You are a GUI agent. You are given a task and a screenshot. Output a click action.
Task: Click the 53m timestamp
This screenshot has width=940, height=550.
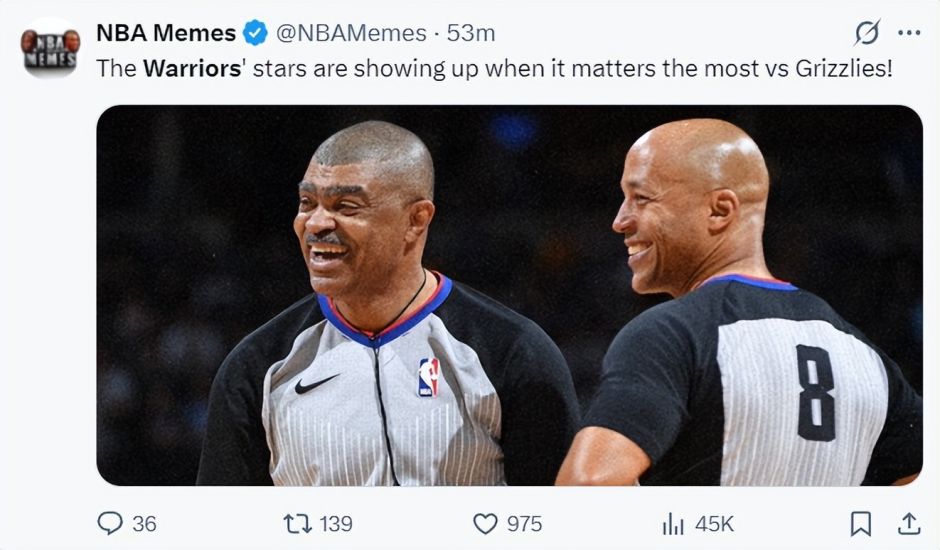click(471, 33)
